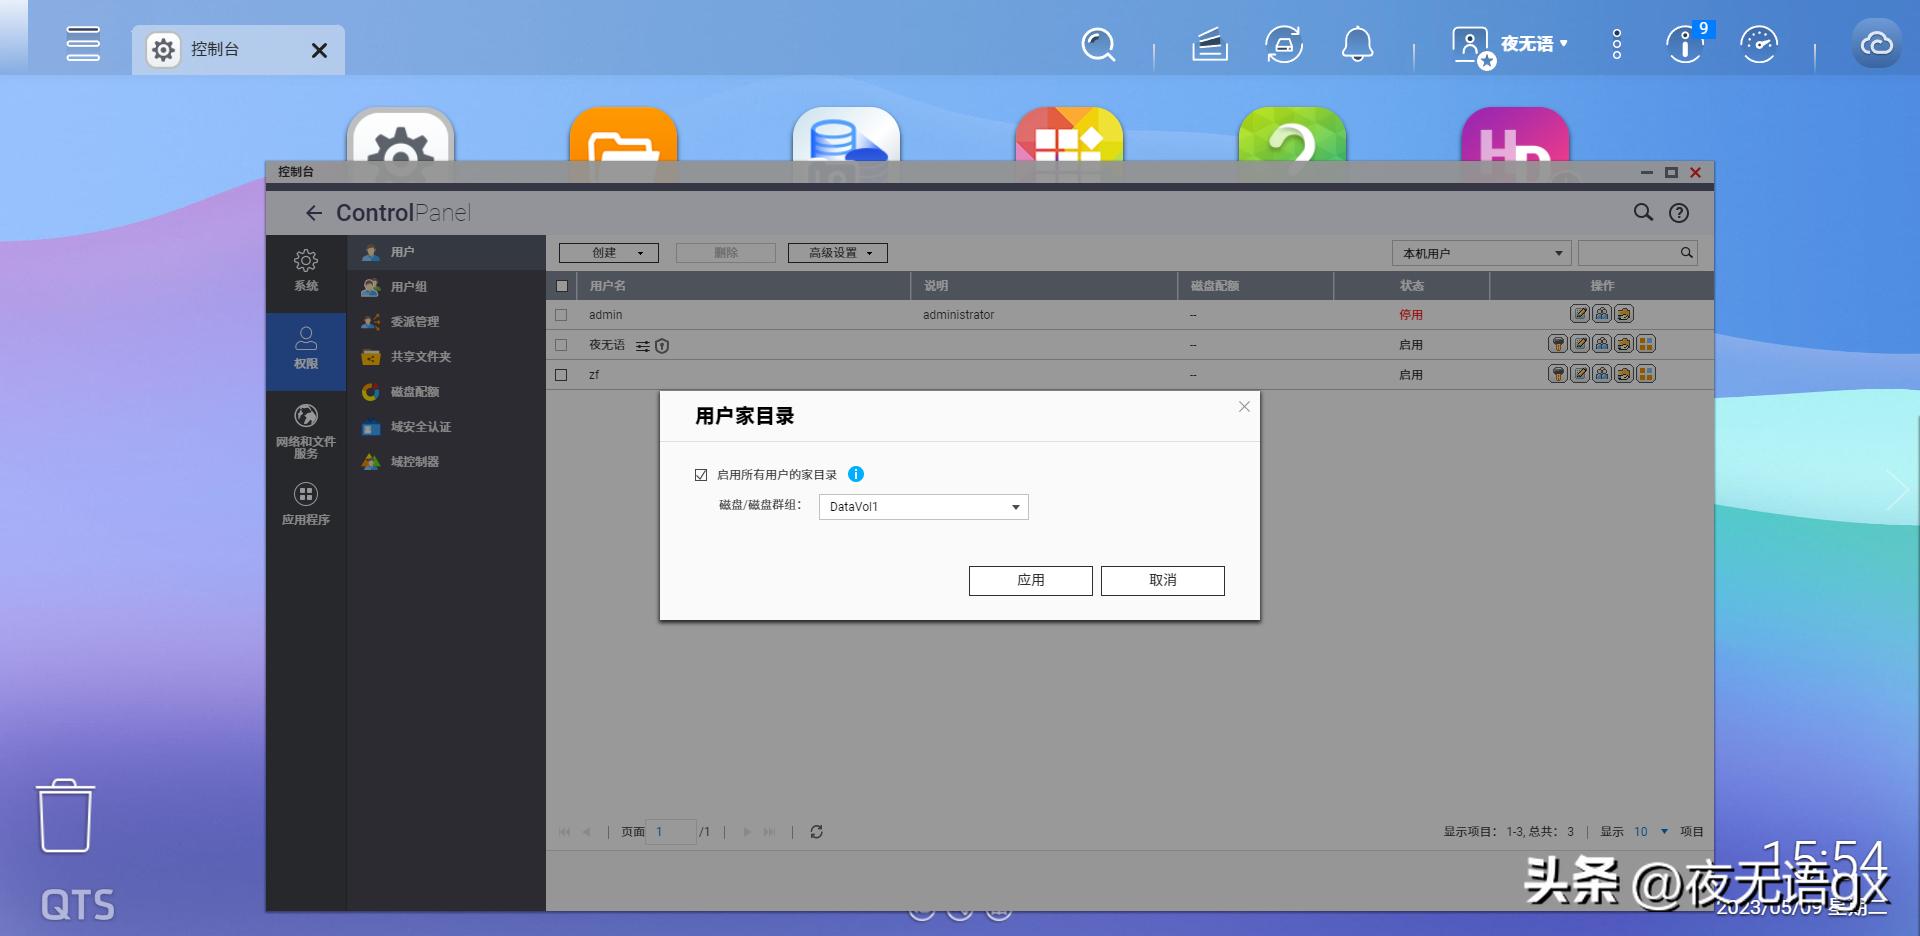This screenshot has height=936, width=1920.
Task: Click the info icon beside home directory option
Action: pos(856,474)
